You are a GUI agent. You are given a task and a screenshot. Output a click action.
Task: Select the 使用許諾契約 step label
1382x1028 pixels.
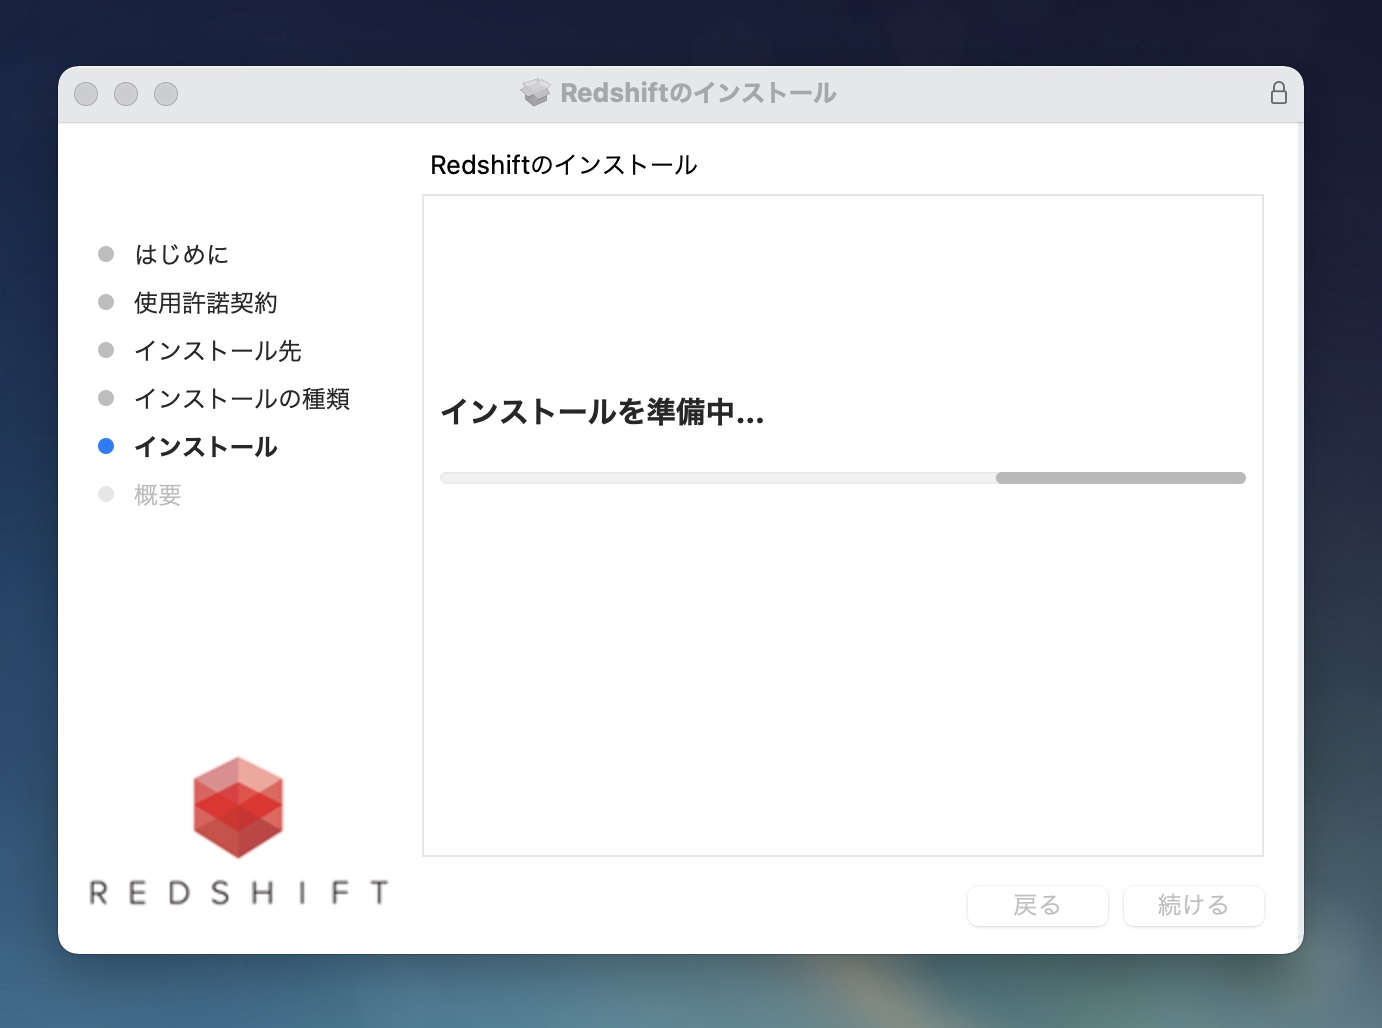[205, 303]
